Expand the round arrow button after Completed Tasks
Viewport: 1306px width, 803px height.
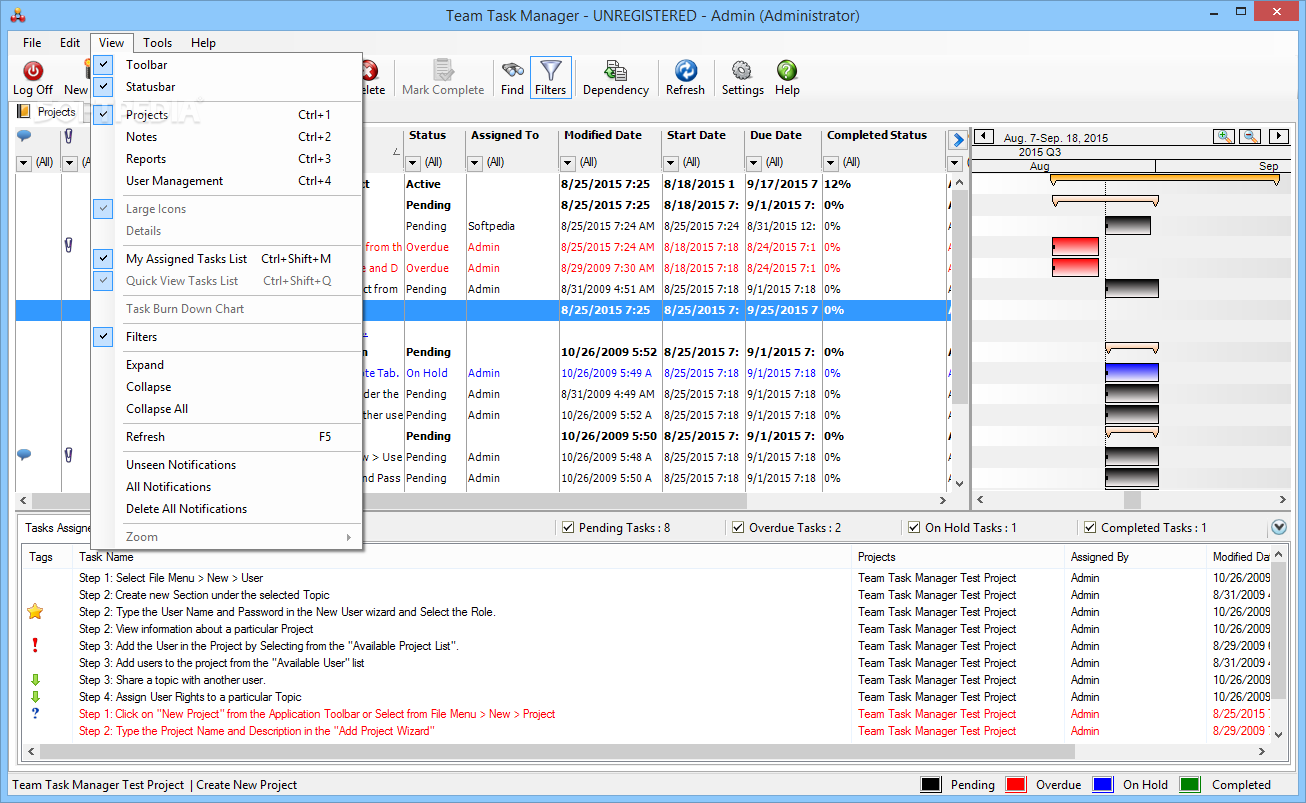tap(1279, 528)
